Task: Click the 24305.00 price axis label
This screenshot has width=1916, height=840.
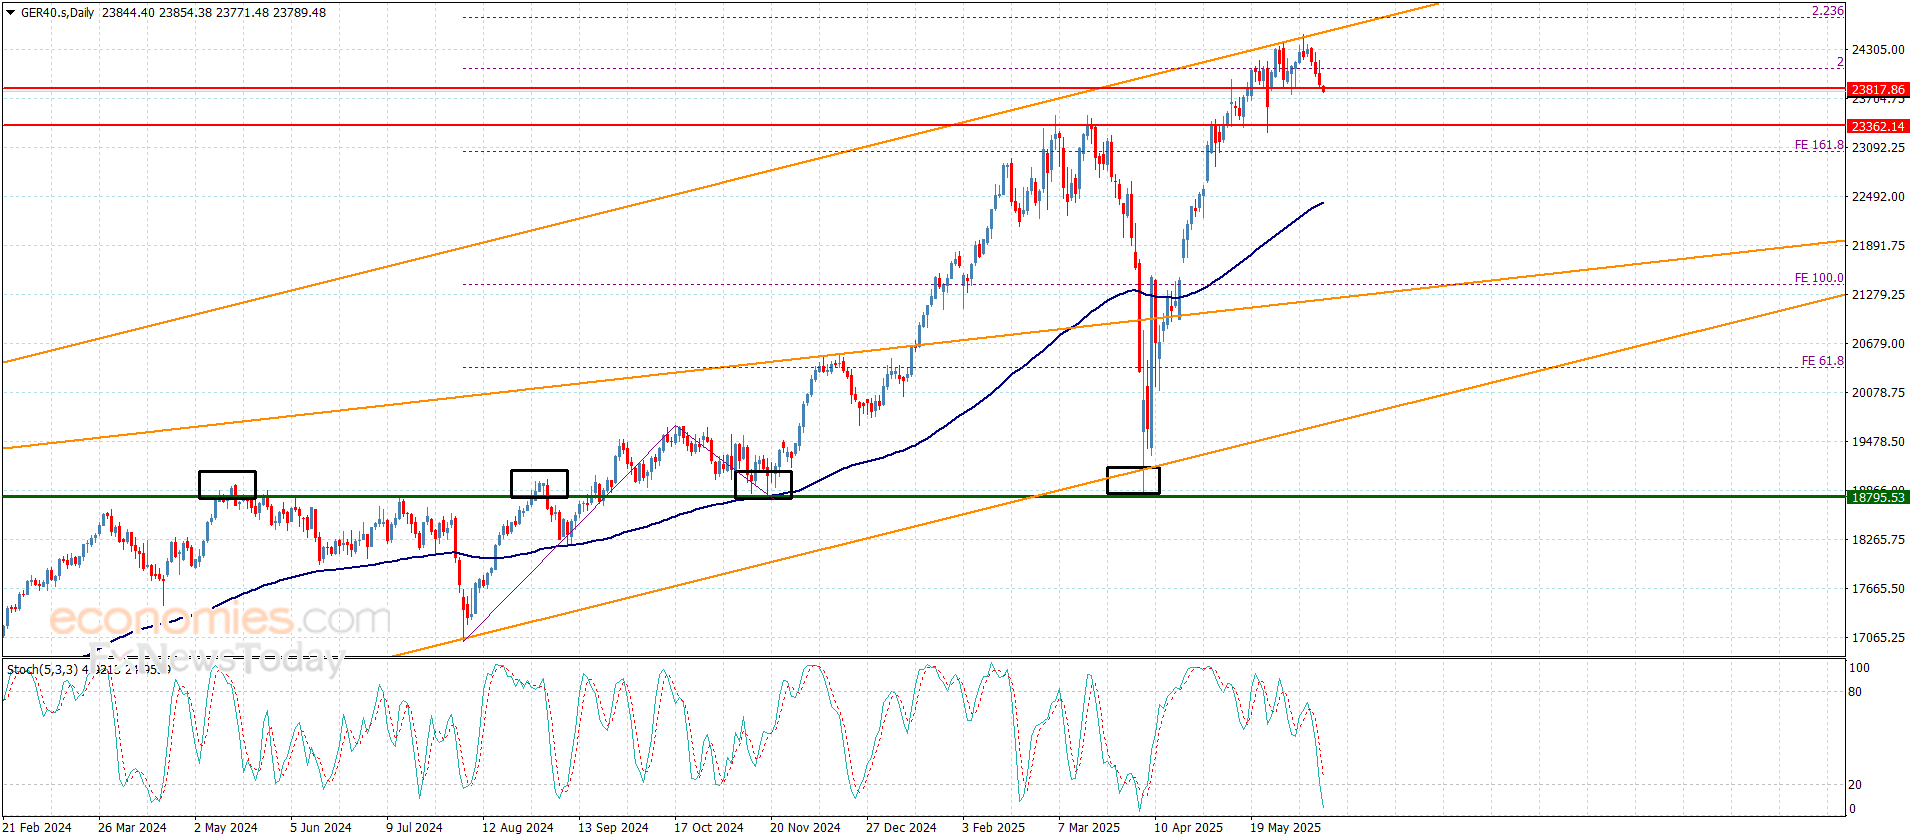Action: point(1878,49)
